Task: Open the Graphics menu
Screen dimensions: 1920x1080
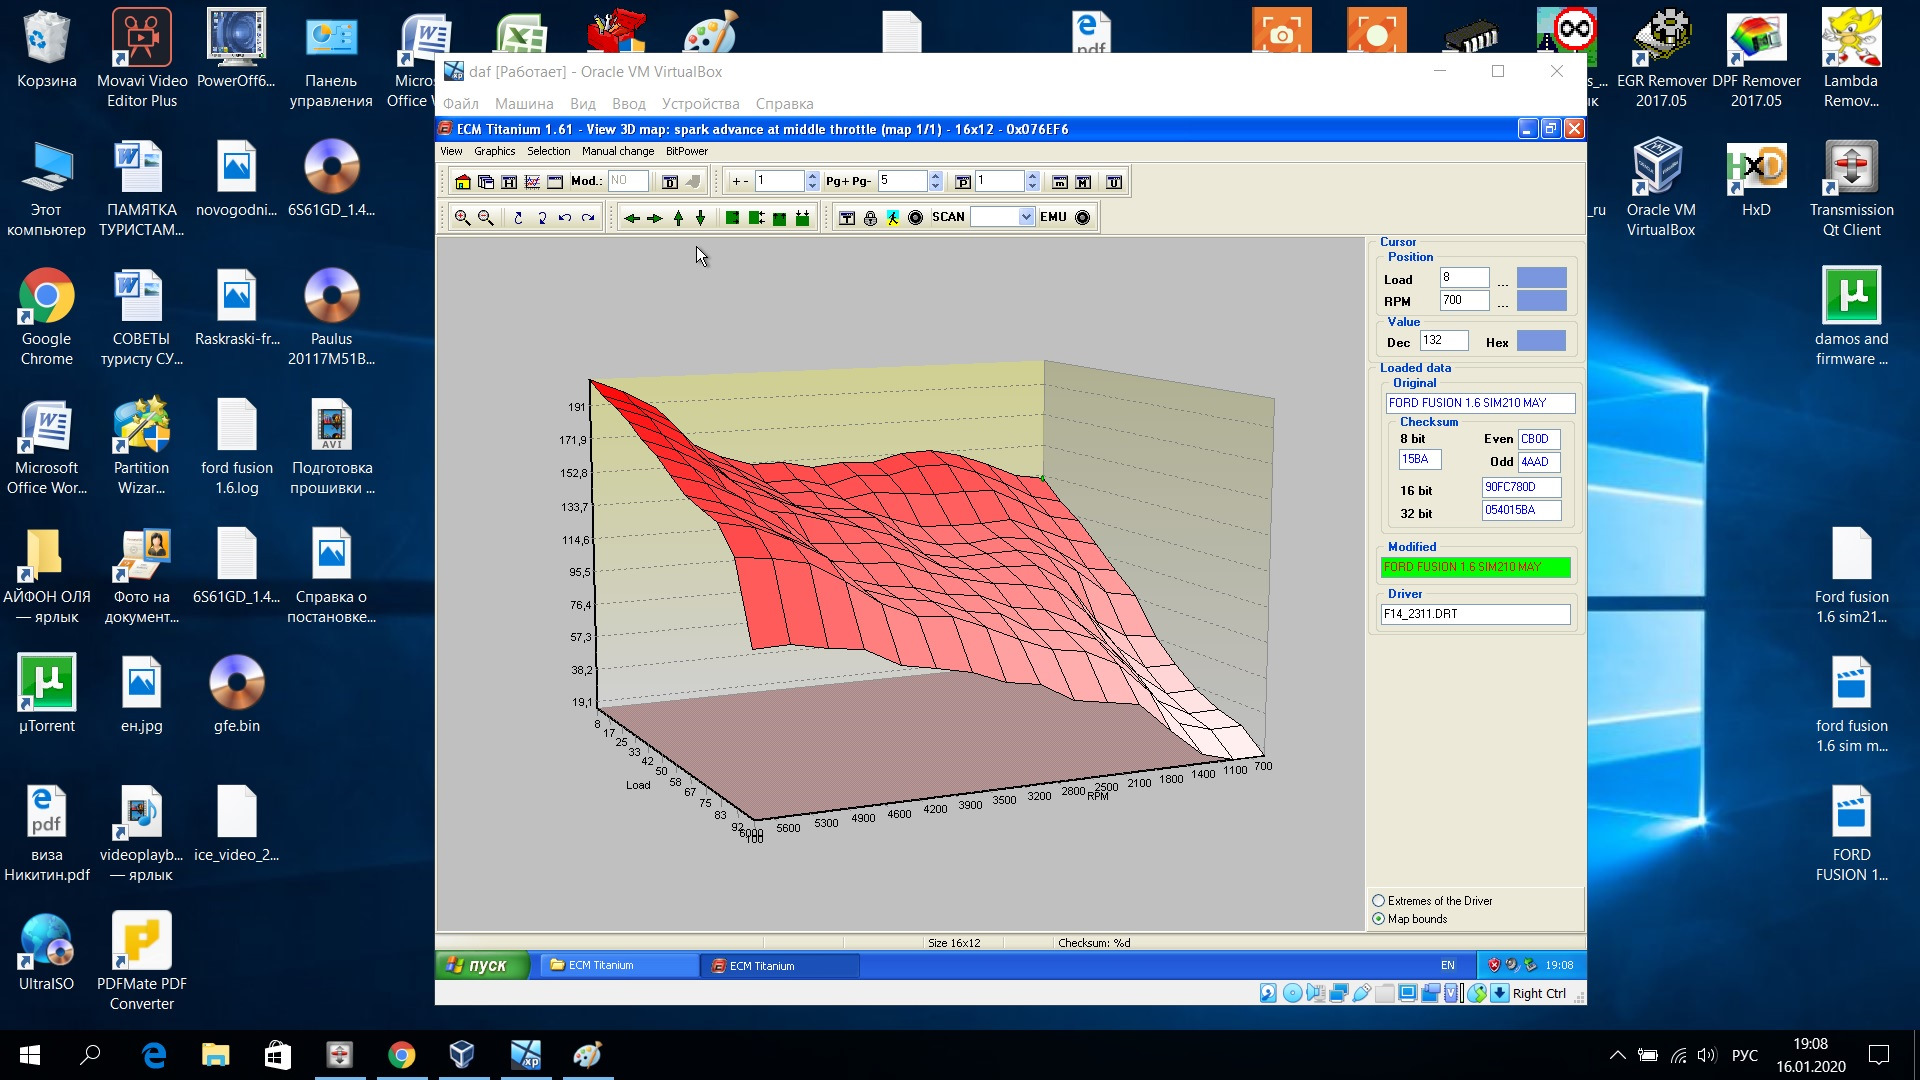Action: pyautogui.click(x=494, y=152)
